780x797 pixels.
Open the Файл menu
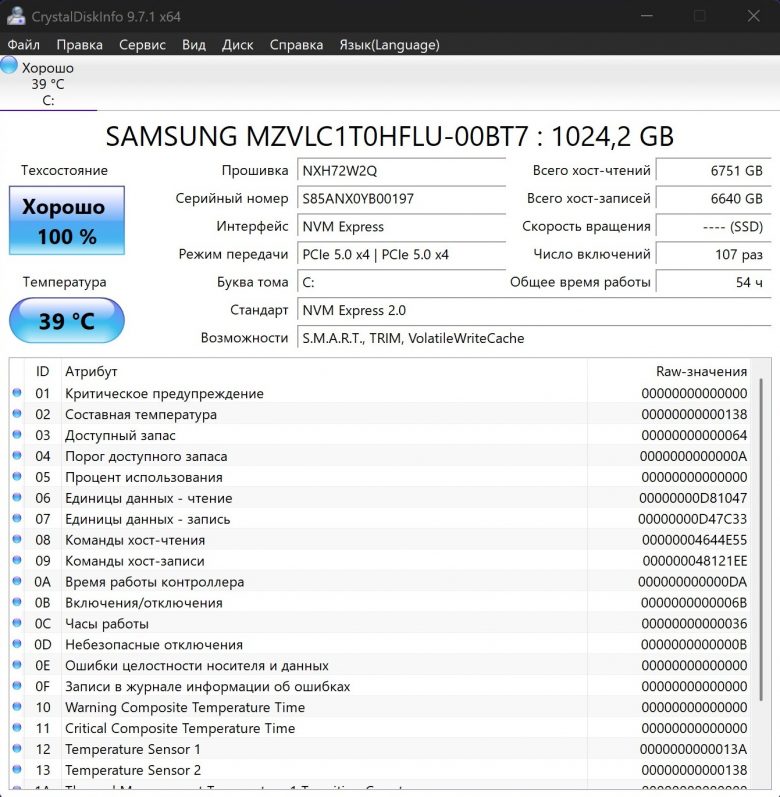pyautogui.click(x=23, y=45)
